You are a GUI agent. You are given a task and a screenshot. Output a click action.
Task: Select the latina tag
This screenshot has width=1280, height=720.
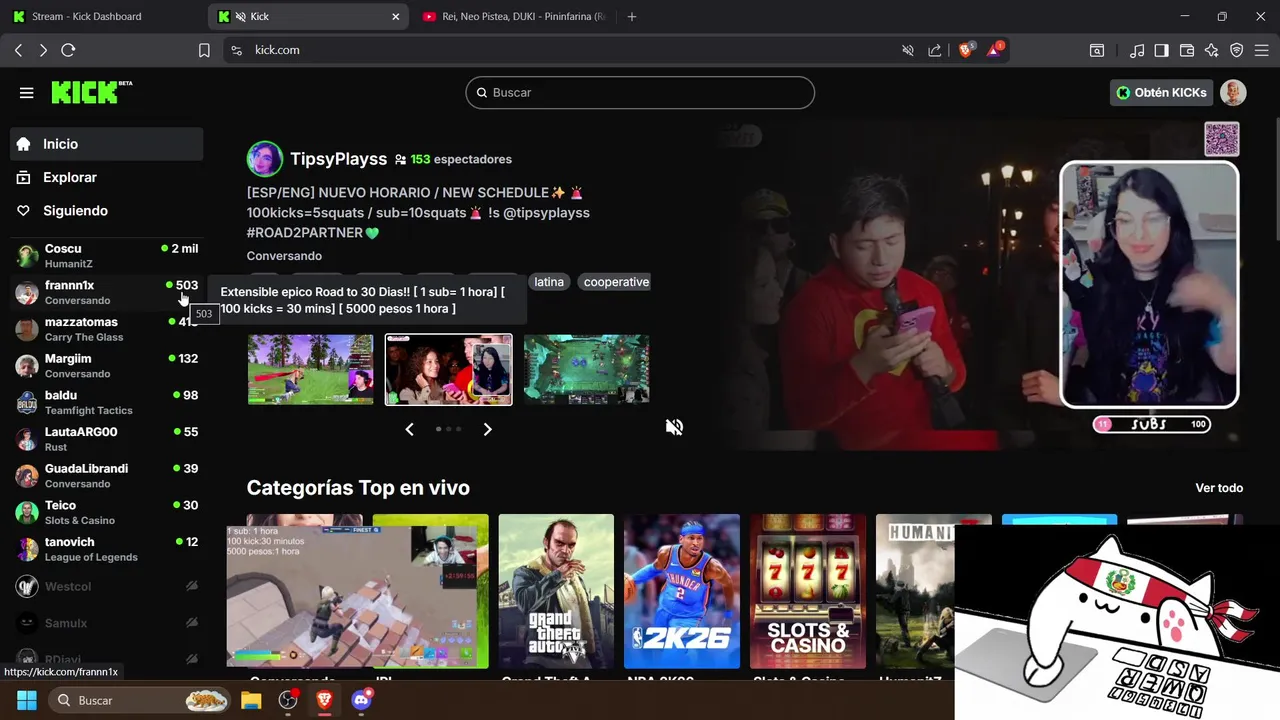click(x=549, y=282)
